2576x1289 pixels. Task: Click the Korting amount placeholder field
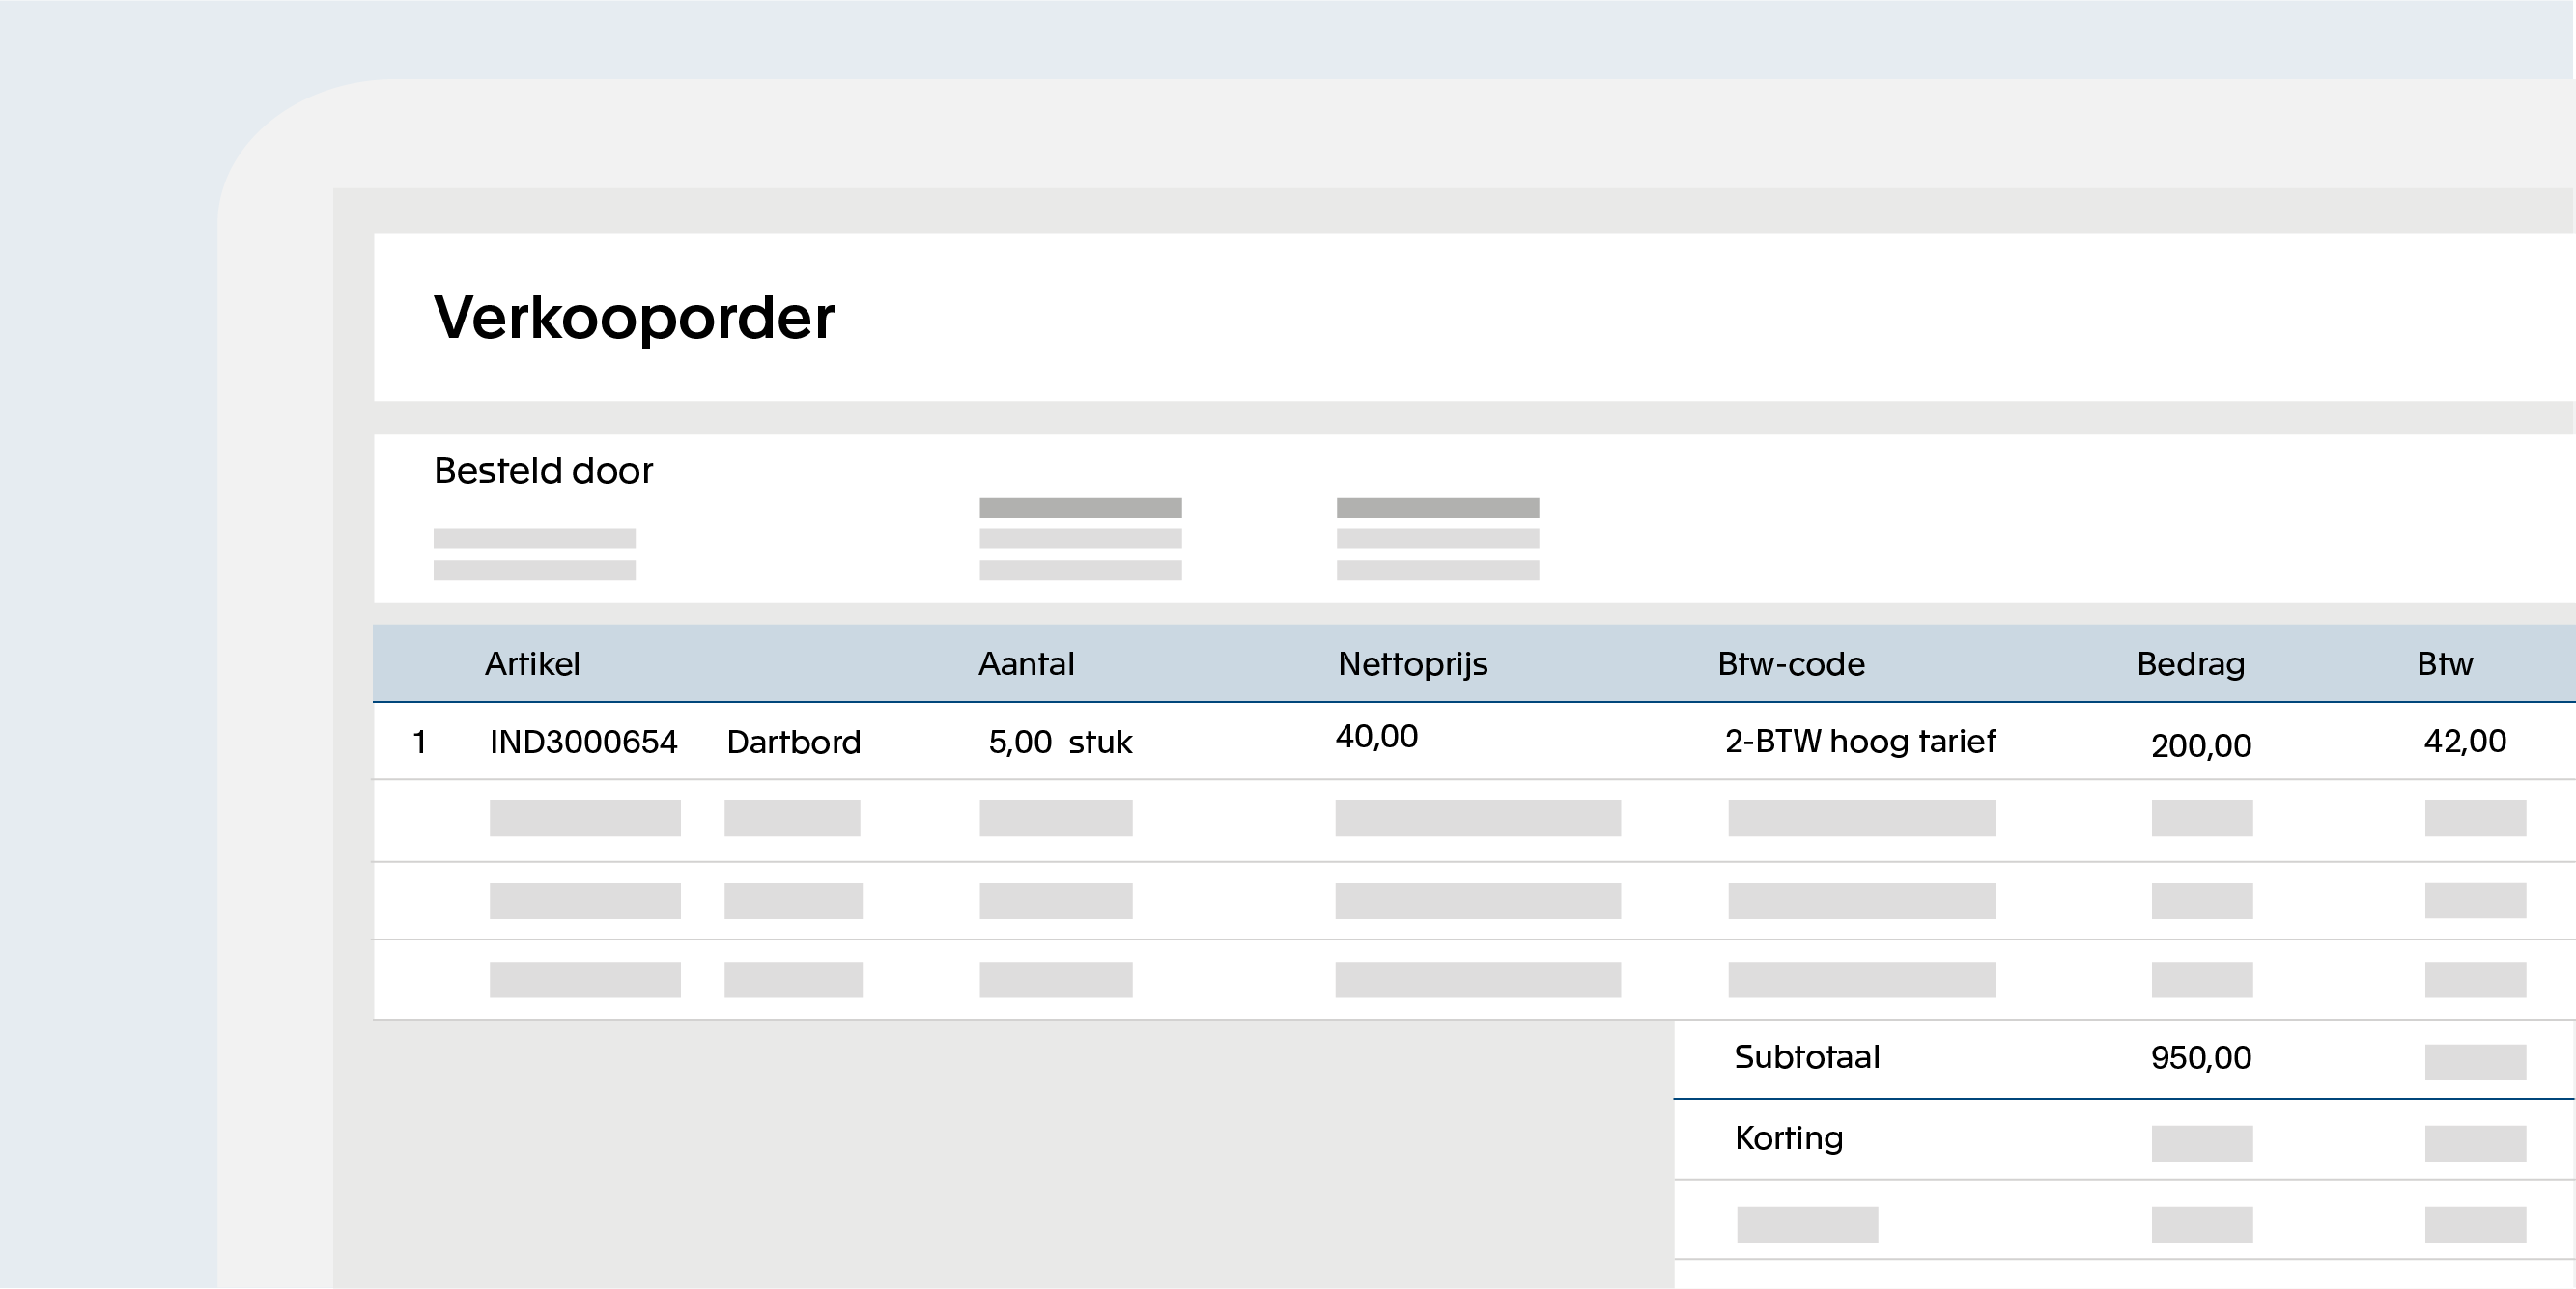tap(2201, 1143)
